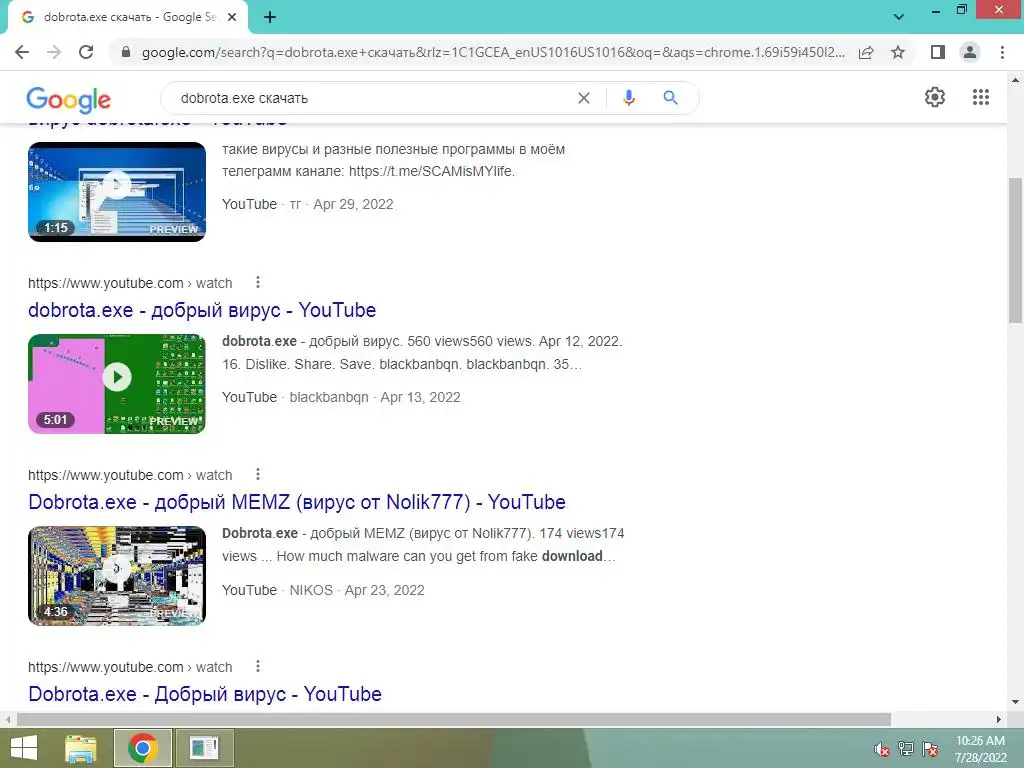Viewport: 1024px width, 768px height.
Task: Go back with the browser back arrow
Action: (x=22, y=52)
